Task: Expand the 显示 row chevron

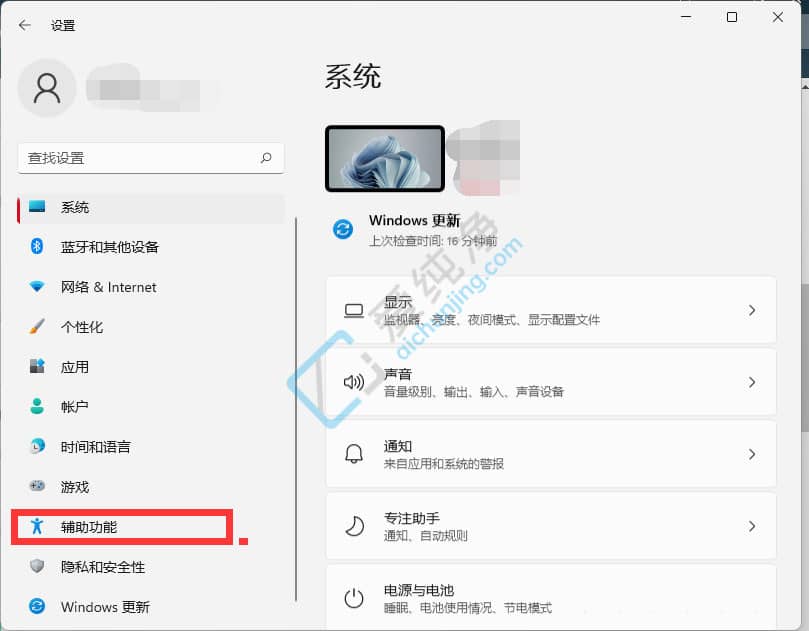Action: pos(752,311)
